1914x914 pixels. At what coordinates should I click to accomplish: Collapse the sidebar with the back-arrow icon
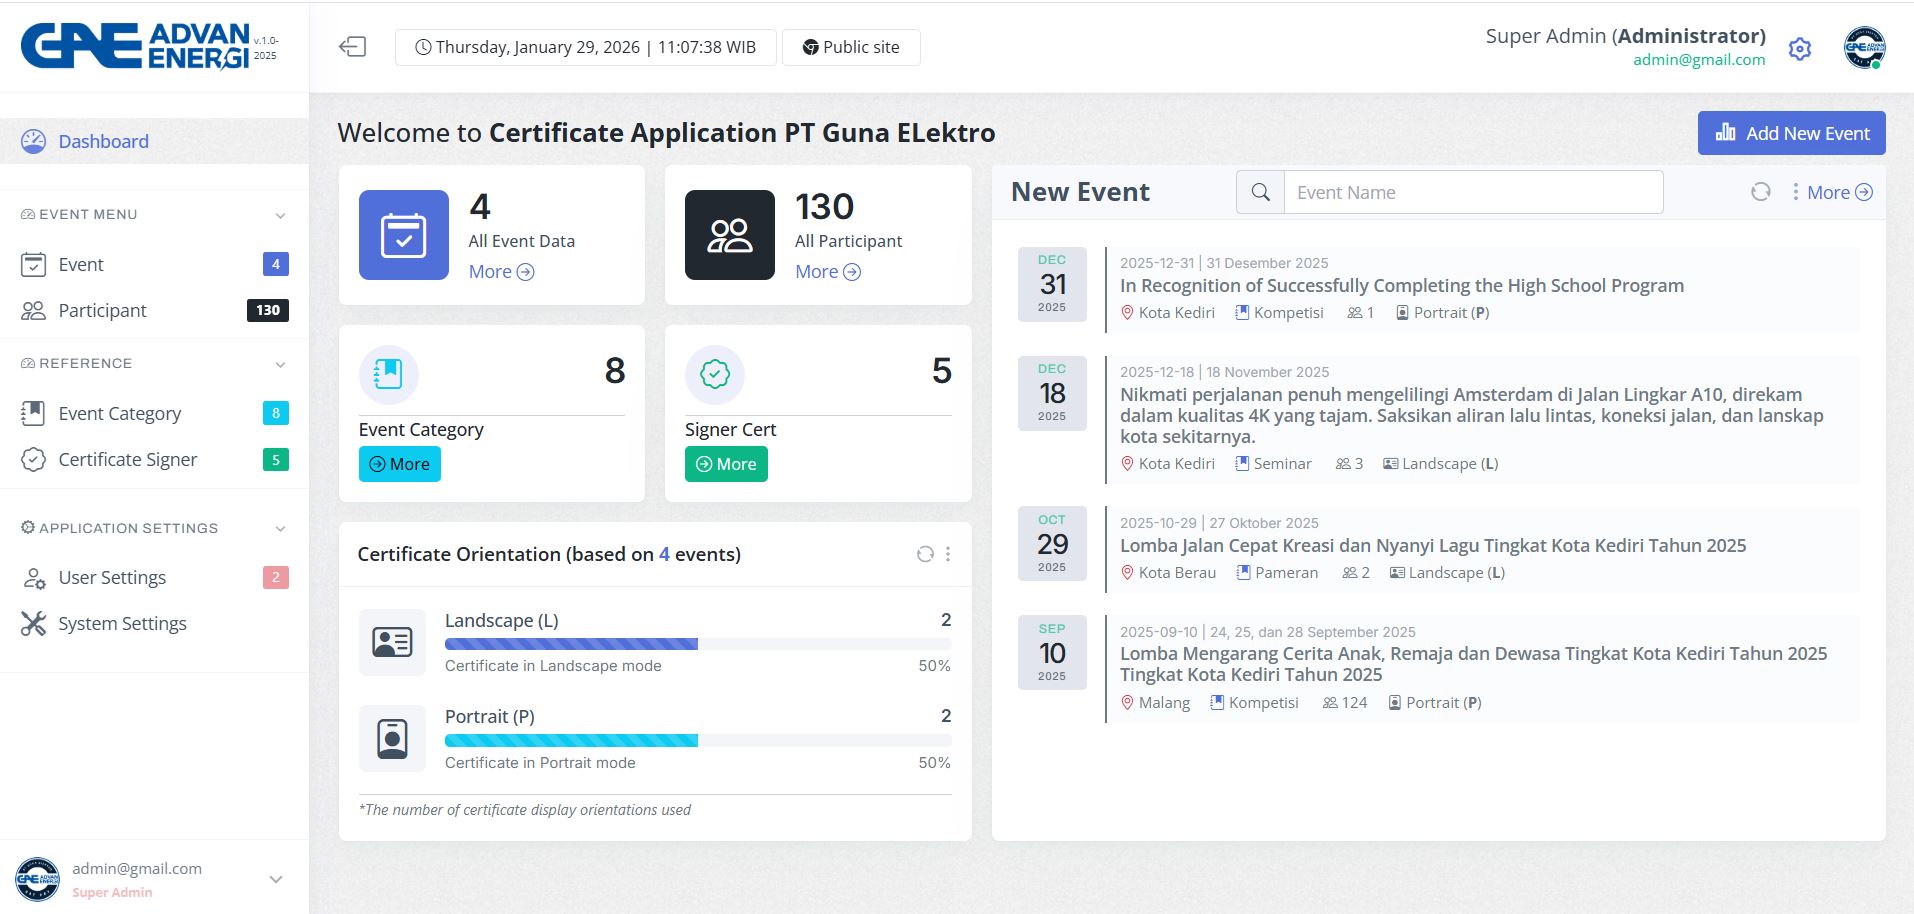352,47
